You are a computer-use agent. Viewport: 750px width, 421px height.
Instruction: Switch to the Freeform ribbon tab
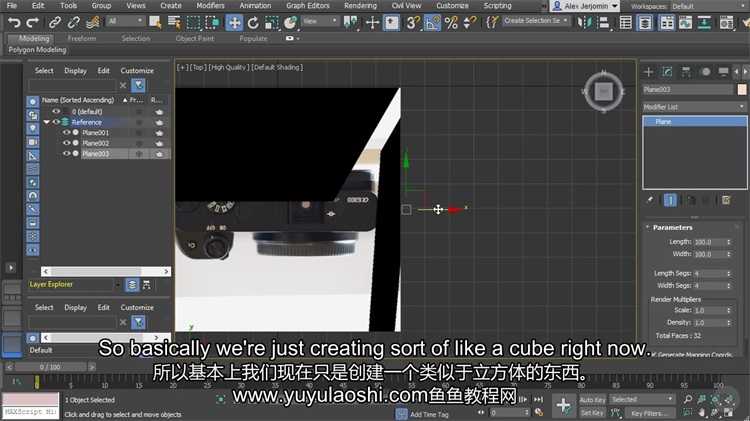[82, 38]
